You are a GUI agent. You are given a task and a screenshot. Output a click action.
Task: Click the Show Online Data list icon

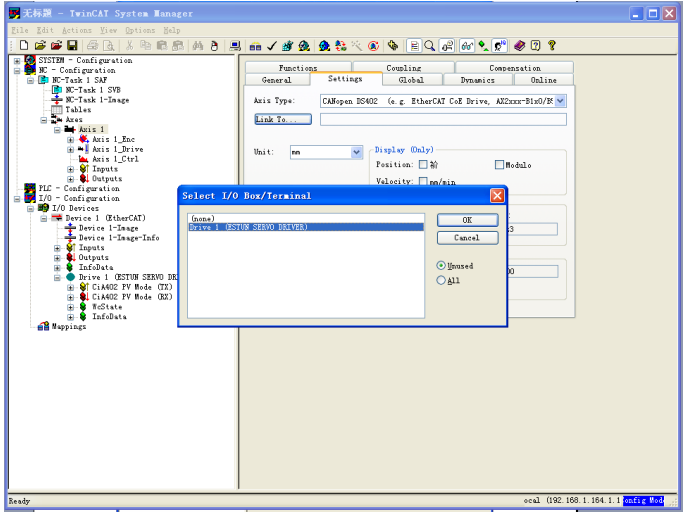[414, 45]
